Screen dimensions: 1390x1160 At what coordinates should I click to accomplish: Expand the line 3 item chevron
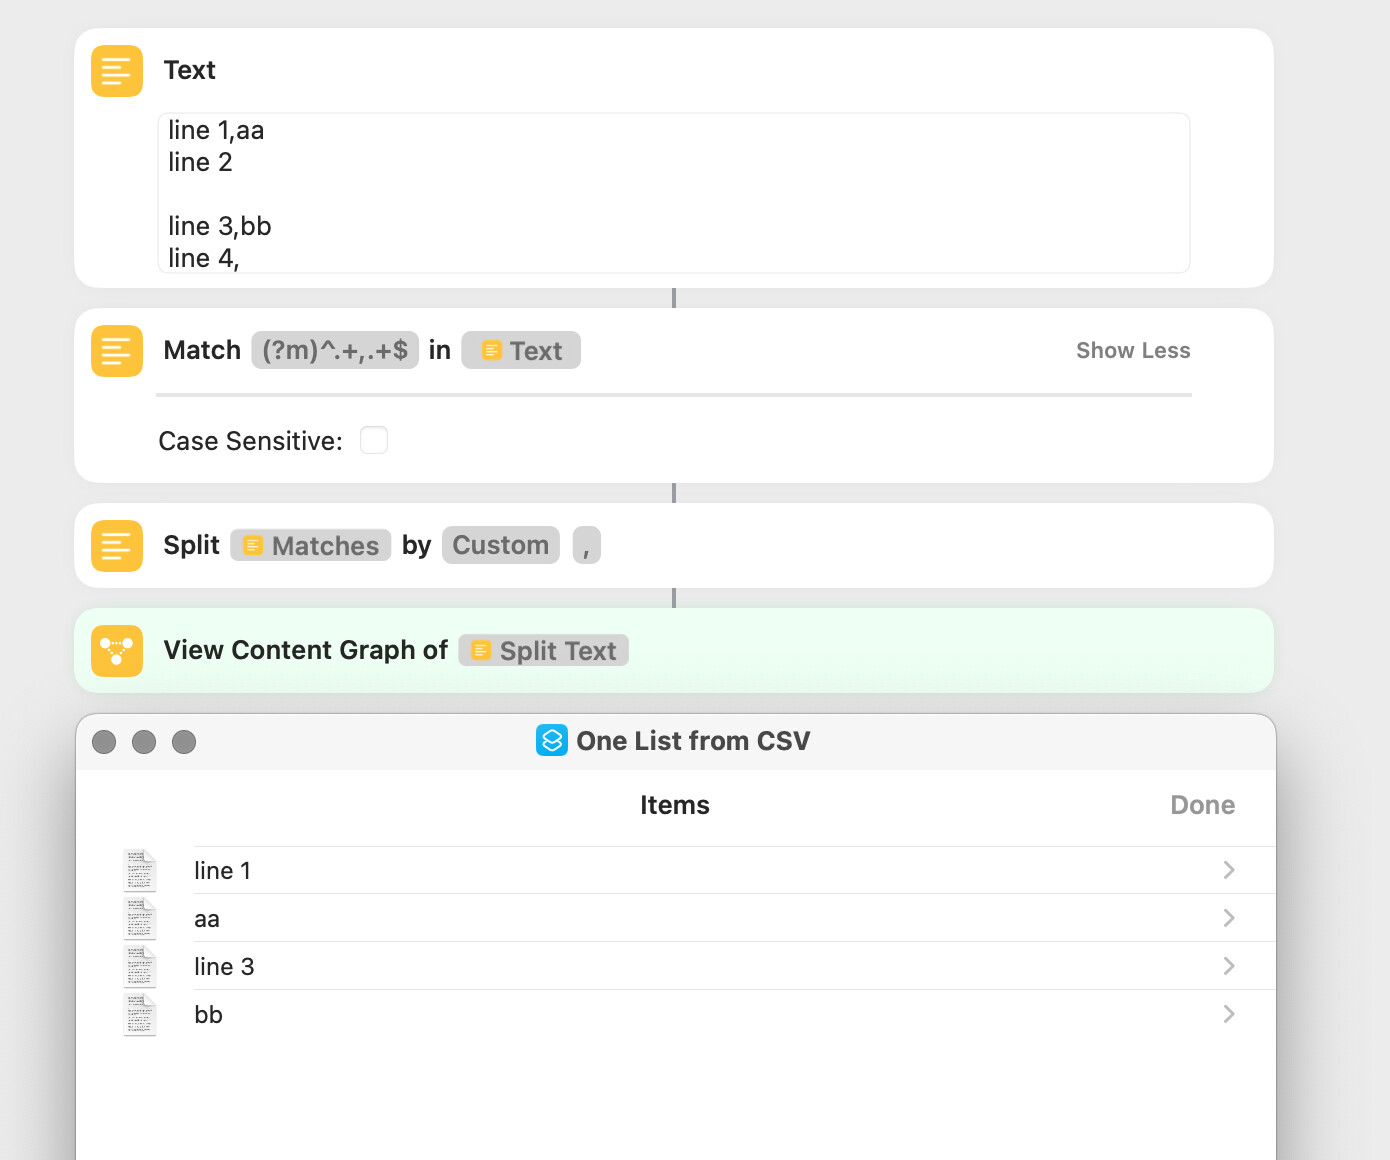click(x=1229, y=966)
